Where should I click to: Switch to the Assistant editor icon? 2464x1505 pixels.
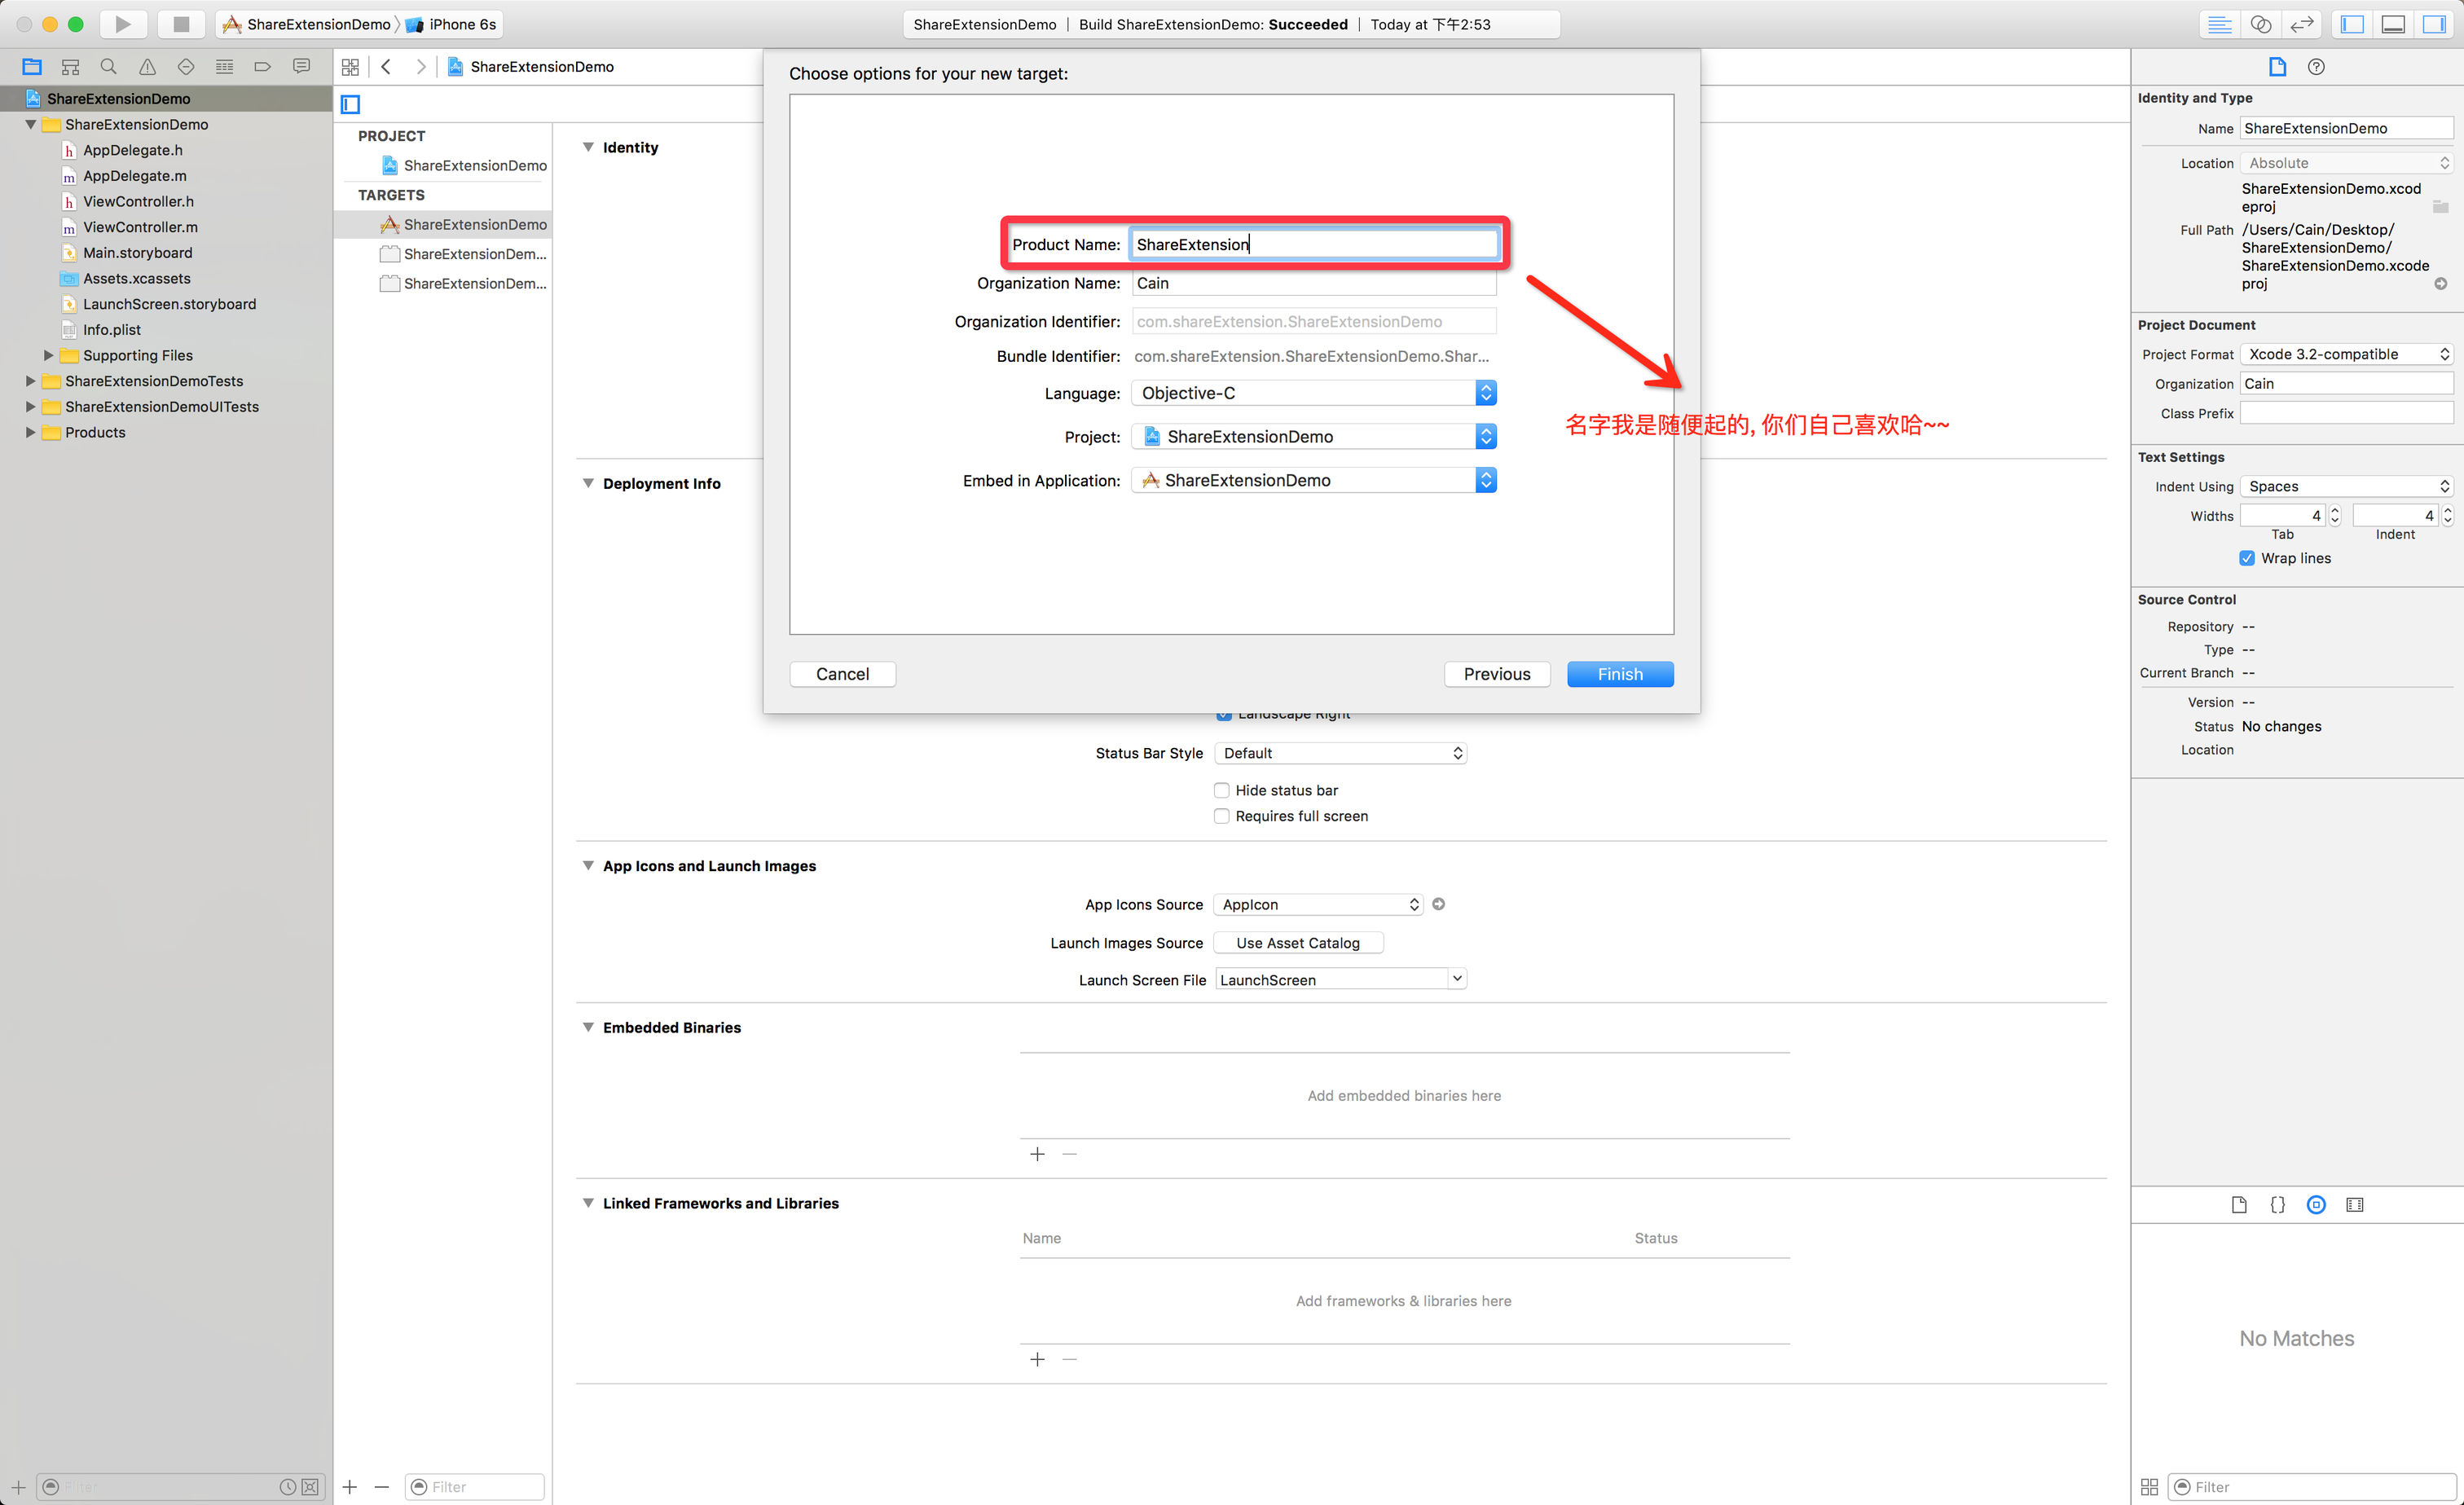click(2260, 24)
